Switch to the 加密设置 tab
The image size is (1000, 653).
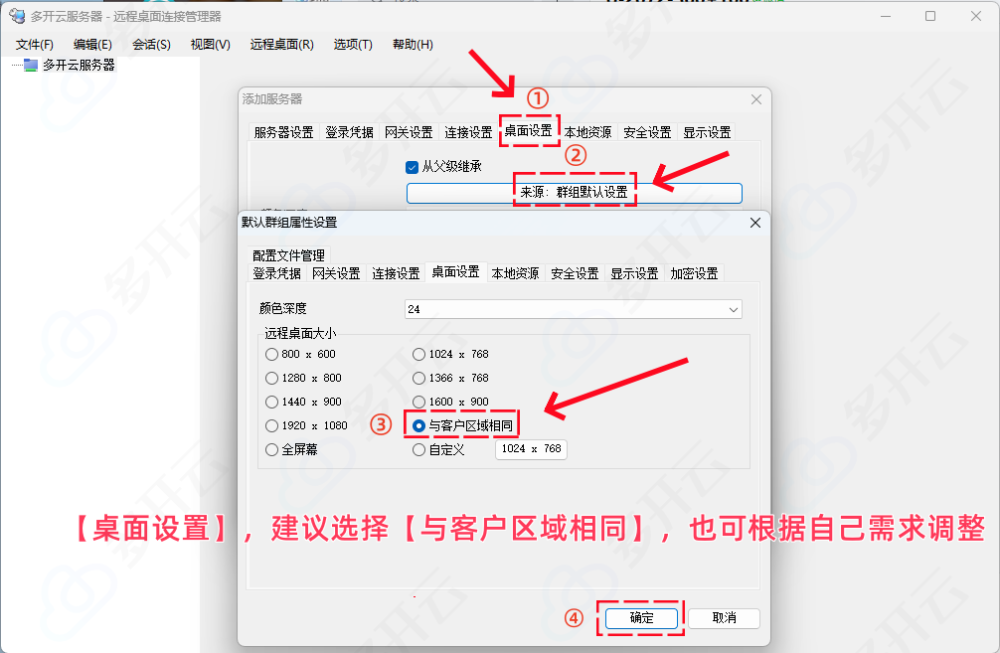click(694, 274)
